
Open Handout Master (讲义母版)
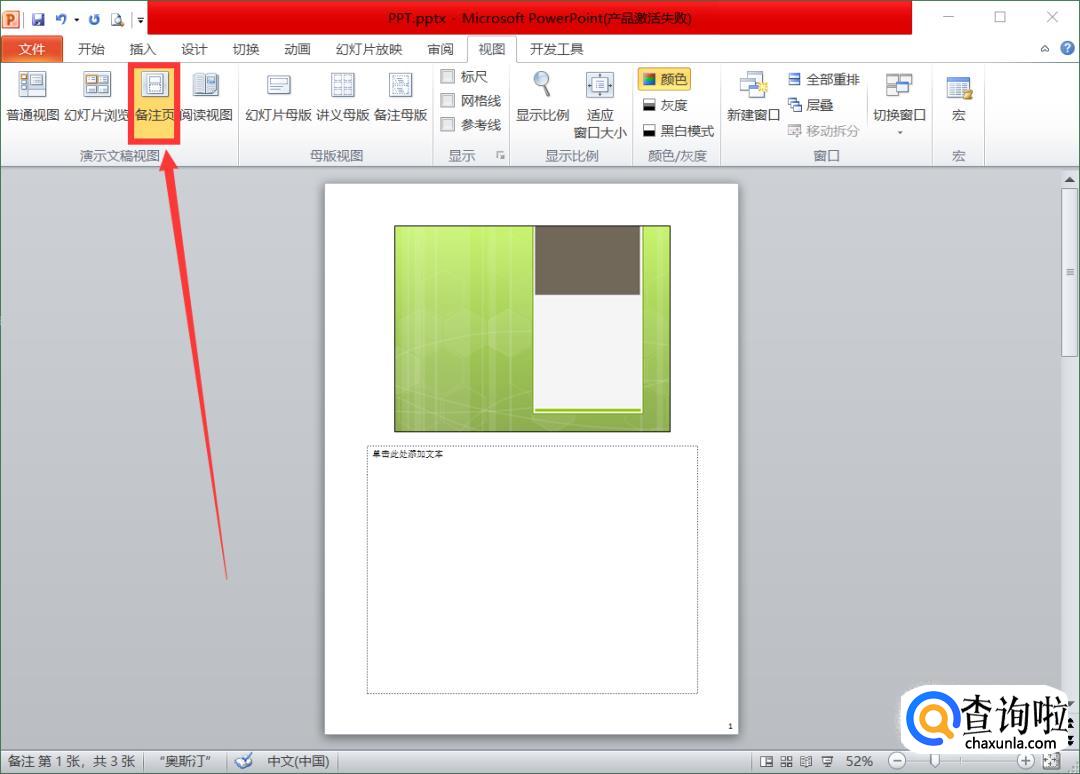coord(343,97)
